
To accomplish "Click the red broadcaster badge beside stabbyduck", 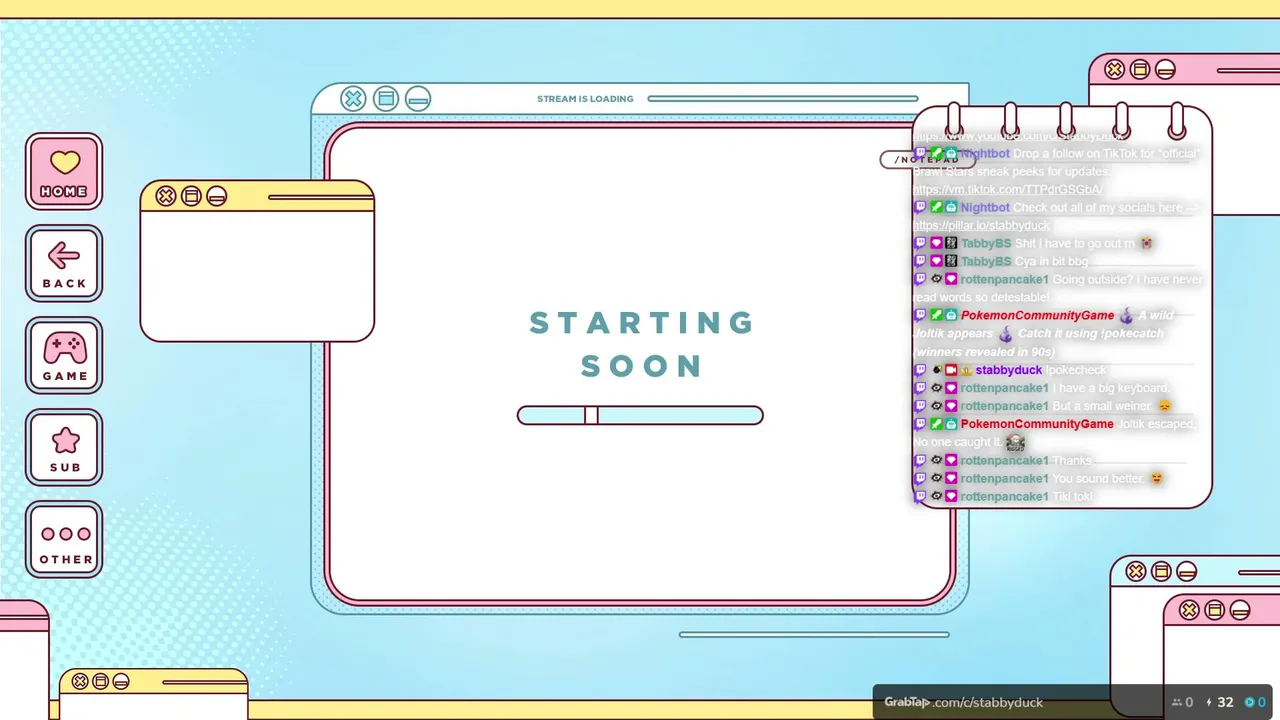I will coord(951,370).
